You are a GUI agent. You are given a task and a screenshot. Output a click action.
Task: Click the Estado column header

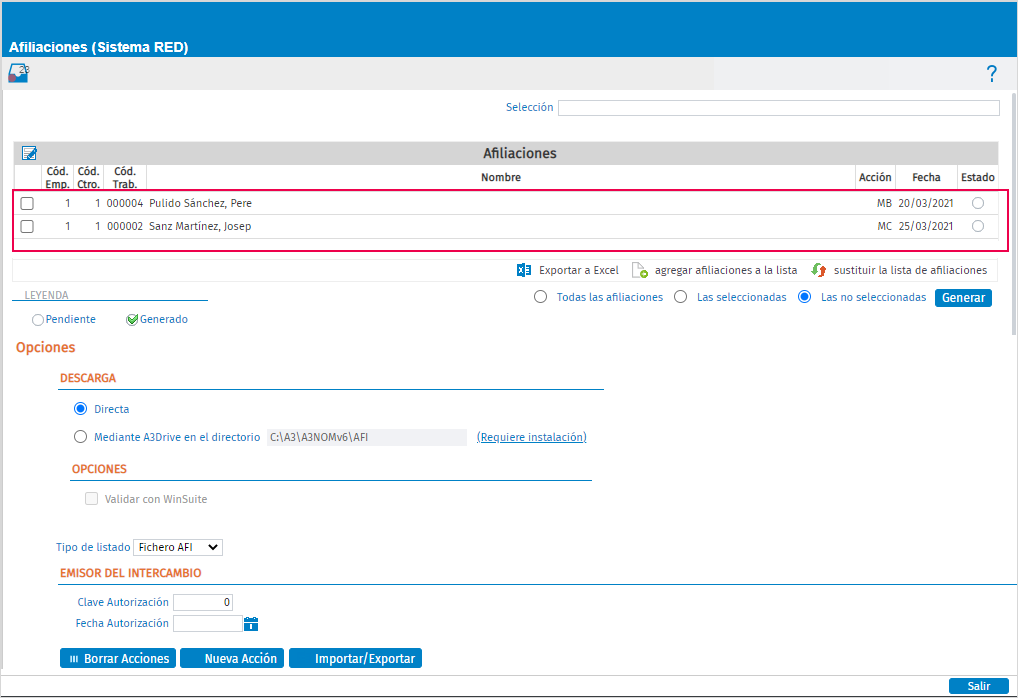pyautogui.click(x=978, y=177)
